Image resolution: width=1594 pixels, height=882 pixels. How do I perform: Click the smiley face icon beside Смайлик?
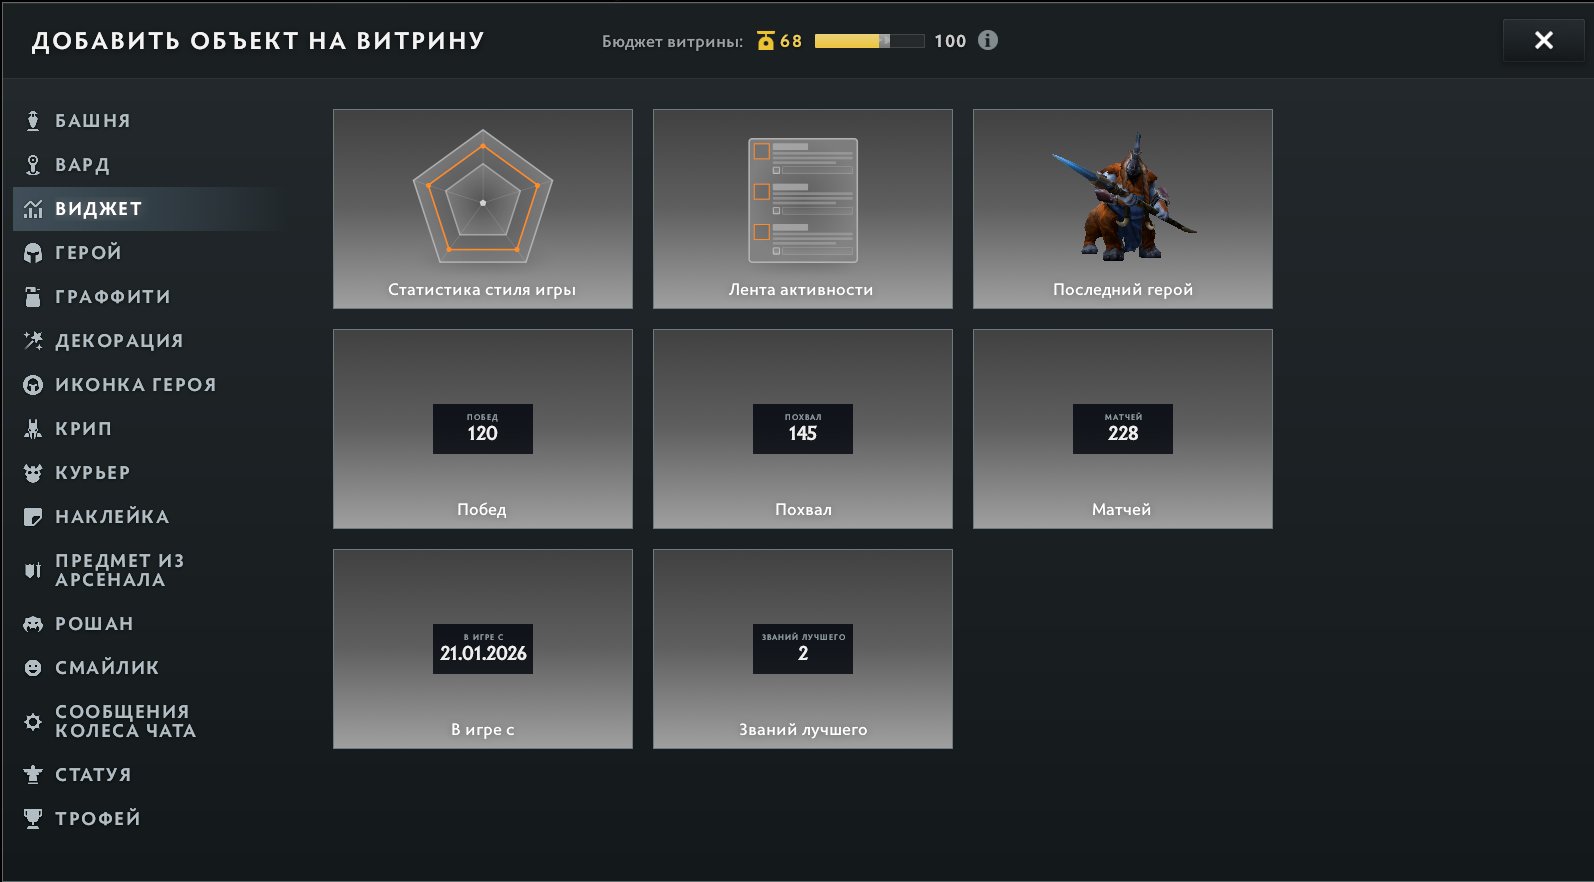point(33,668)
